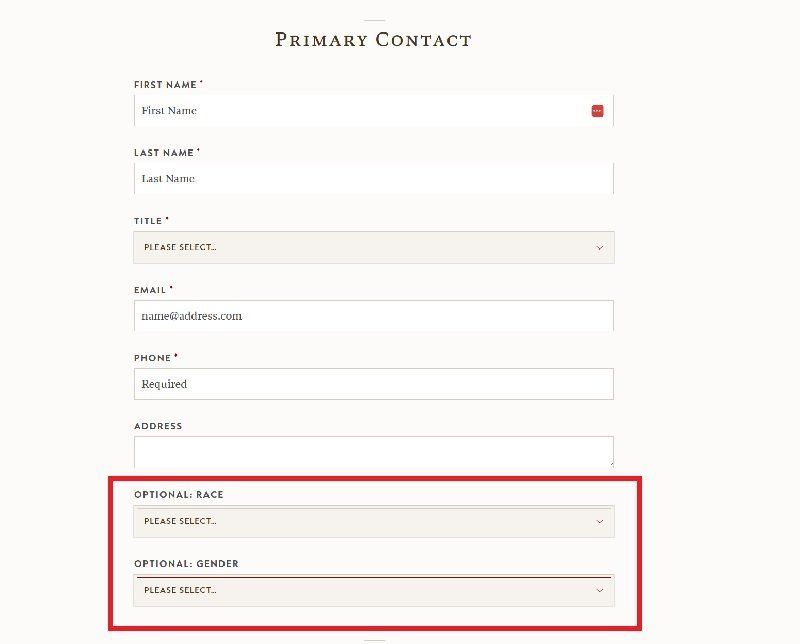Screen dimensions: 800x644
Task: Click the Address label
Action: coord(158,426)
